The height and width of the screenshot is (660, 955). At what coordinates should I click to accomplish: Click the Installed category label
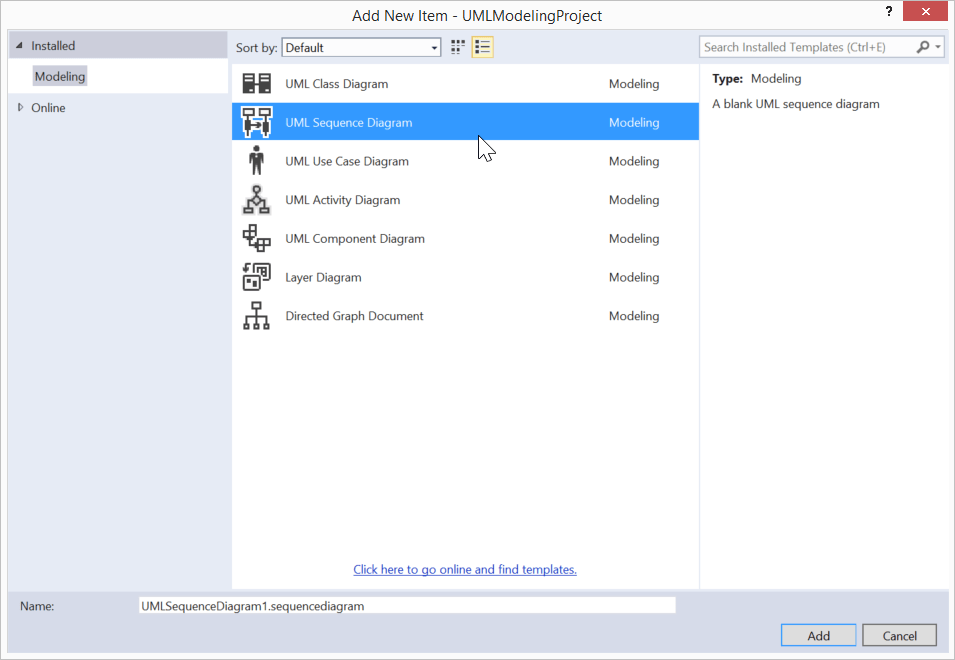coord(53,46)
